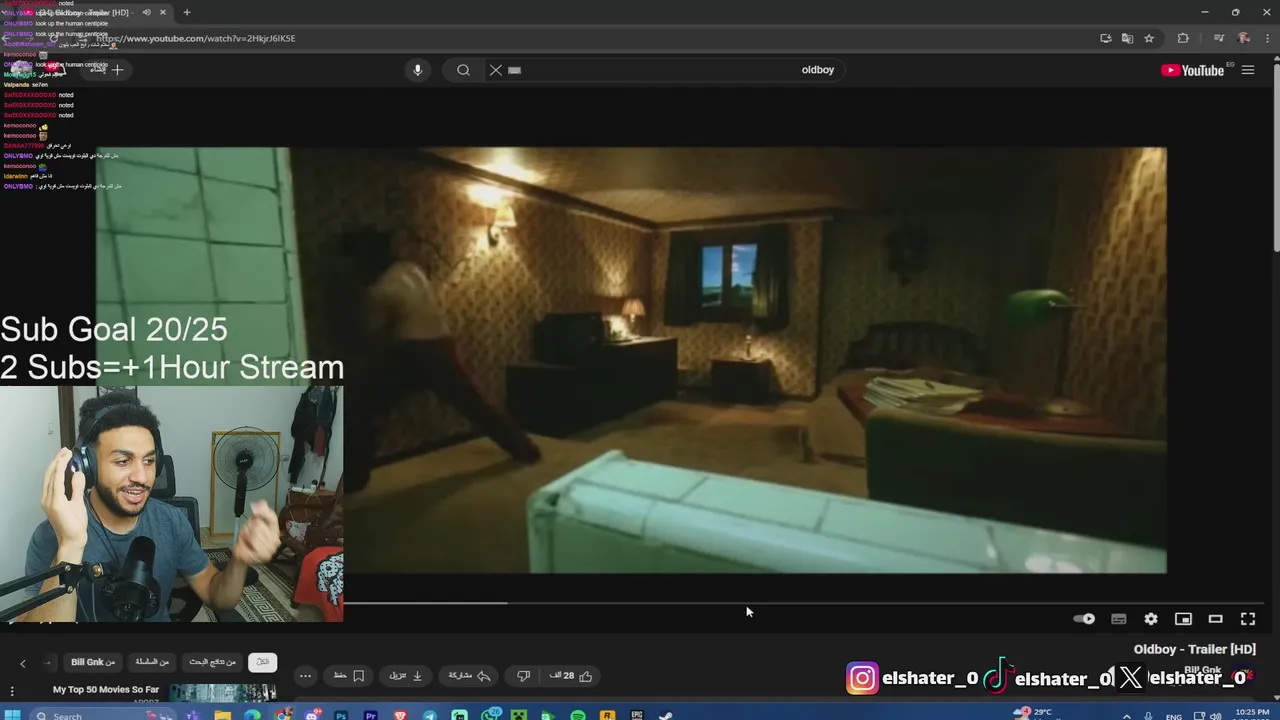This screenshot has height=720, width=1280.
Task: Bookmark this page with the star icon
Action: coord(1149,38)
